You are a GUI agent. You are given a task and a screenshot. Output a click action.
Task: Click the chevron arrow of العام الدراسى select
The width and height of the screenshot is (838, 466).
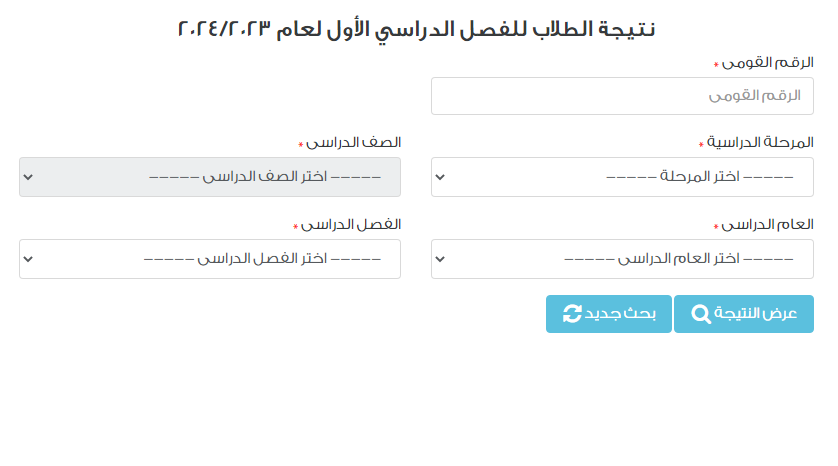[x=441, y=260]
